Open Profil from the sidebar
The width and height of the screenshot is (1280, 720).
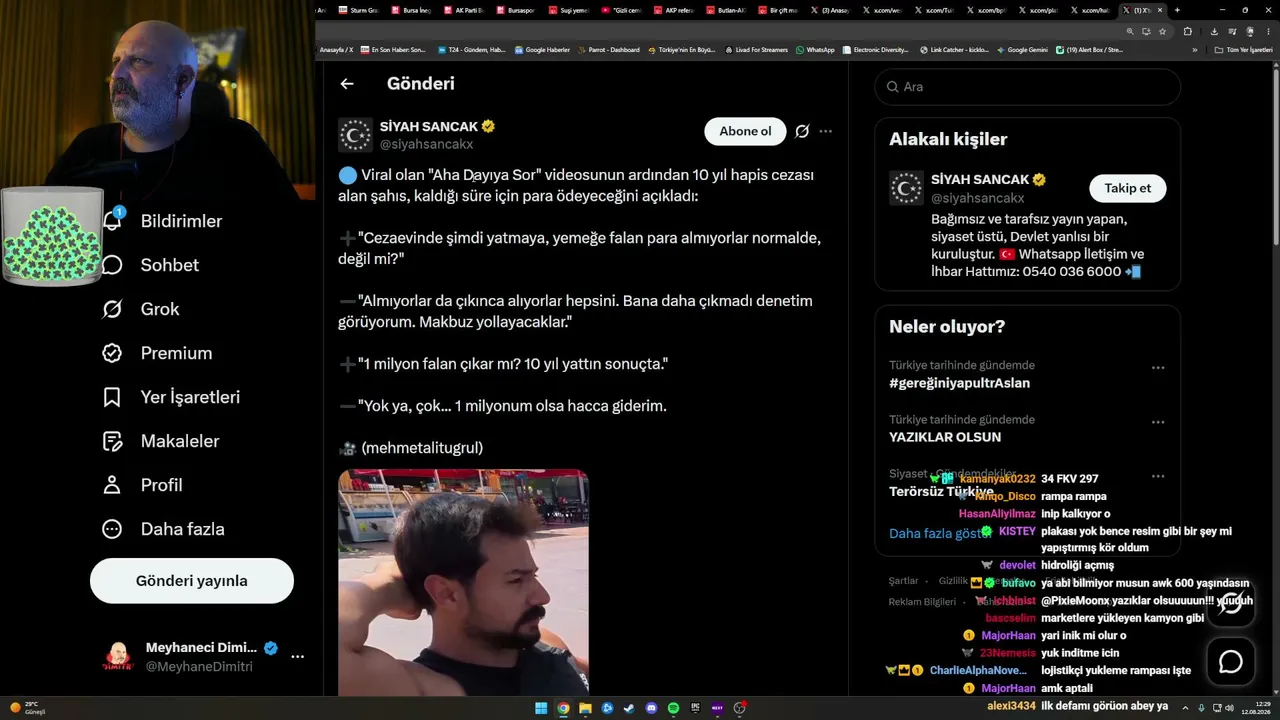coord(142,485)
